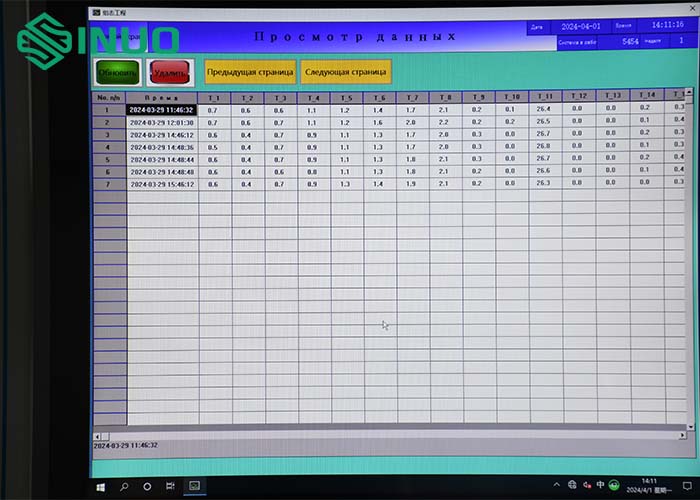Image resolution: width=700 pixels, height=500 pixels.
Task: Click the red Удалить button
Action: click(170, 73)
